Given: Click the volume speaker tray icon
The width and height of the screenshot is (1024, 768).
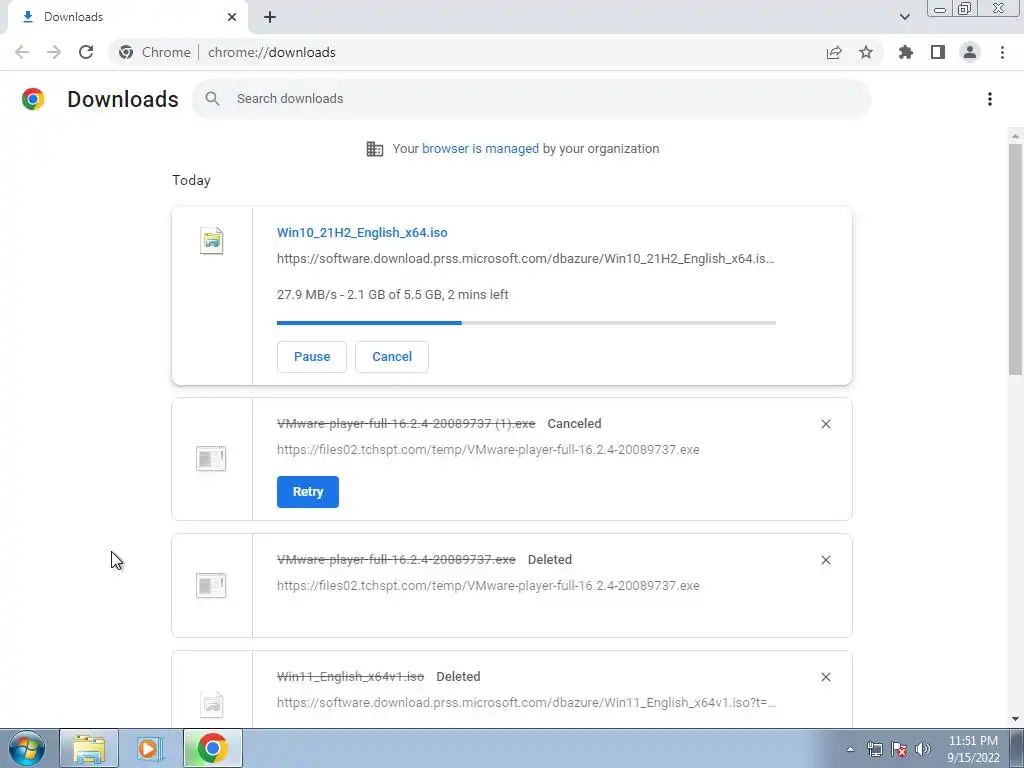Looking at the screenshot, I should coord(923,749).
